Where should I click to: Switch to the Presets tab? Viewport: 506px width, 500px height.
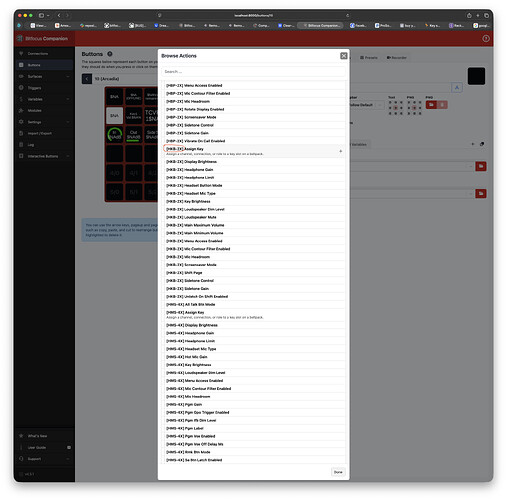click(369, 58)
